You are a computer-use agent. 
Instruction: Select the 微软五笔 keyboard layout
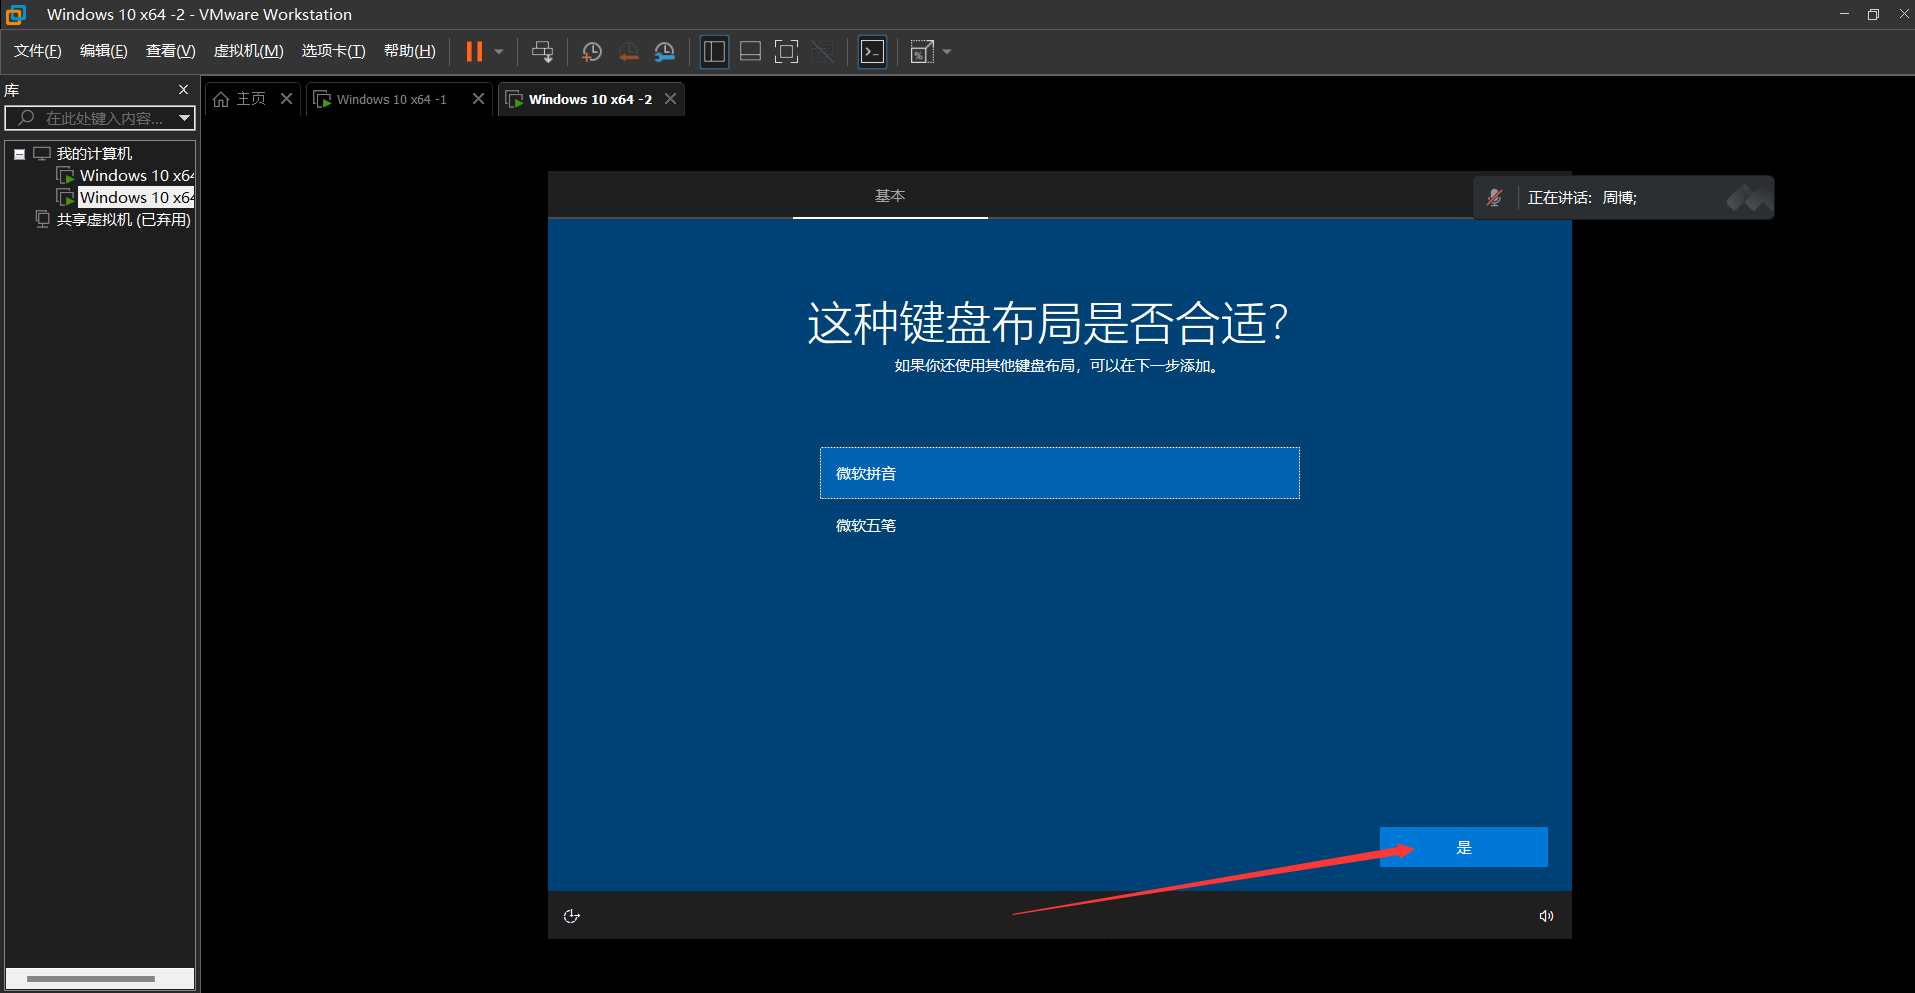tap(1060, 525)
